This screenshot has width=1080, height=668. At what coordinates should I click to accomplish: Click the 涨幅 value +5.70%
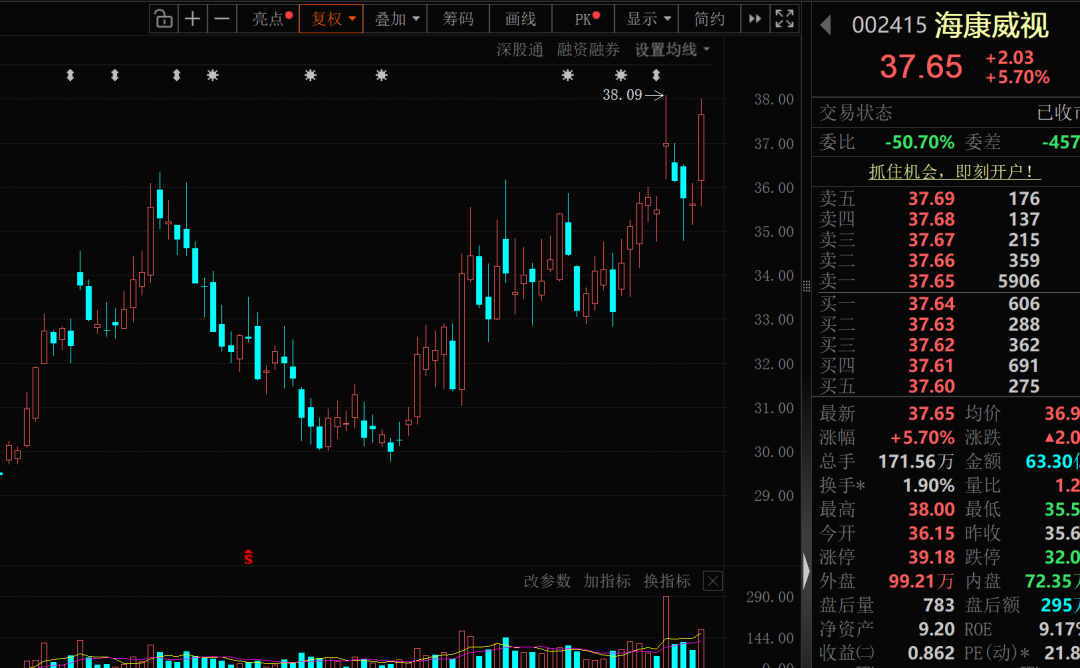(922, 438)
